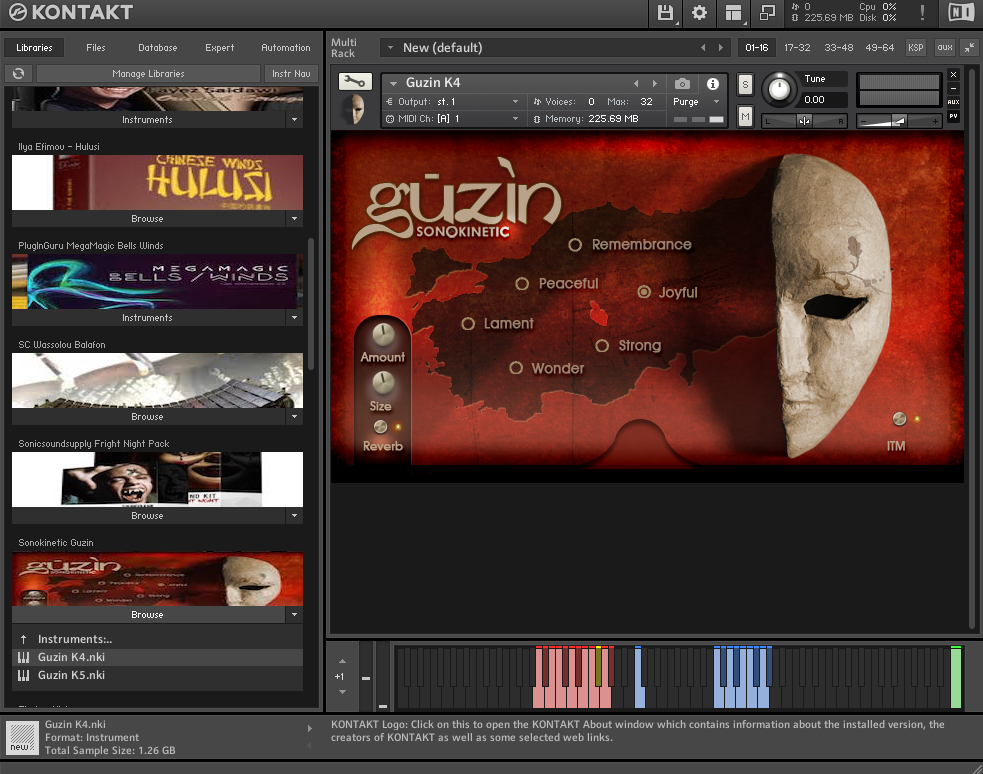Shift keyboard octave up arrow
Image resolution: width=983 pixels, height=774 pixels.
point(342,661)
